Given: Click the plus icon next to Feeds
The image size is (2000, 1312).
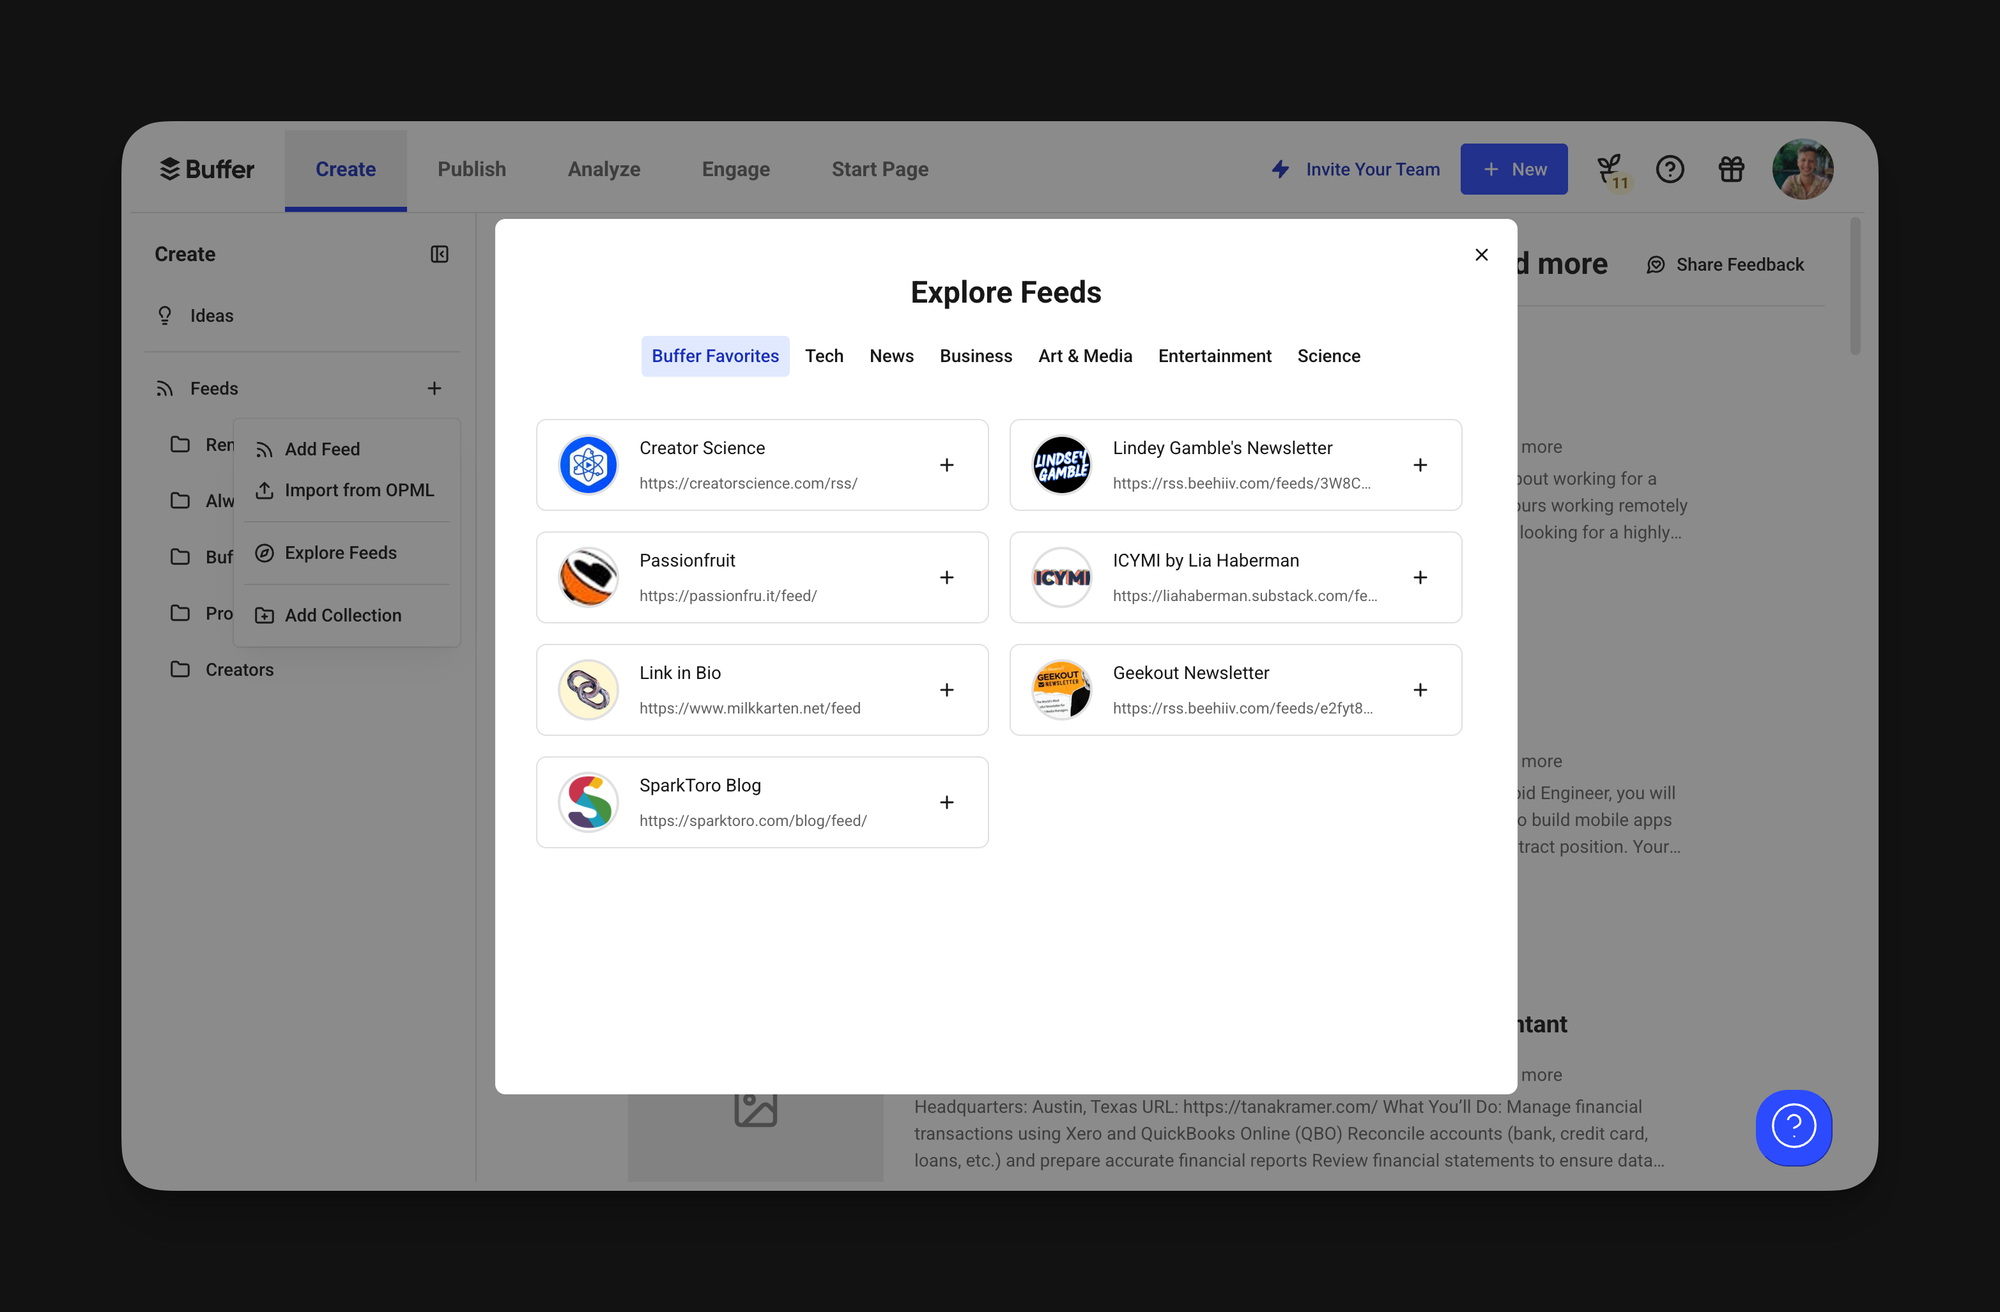Looking at the screenshot, I should tap(434, 388).
